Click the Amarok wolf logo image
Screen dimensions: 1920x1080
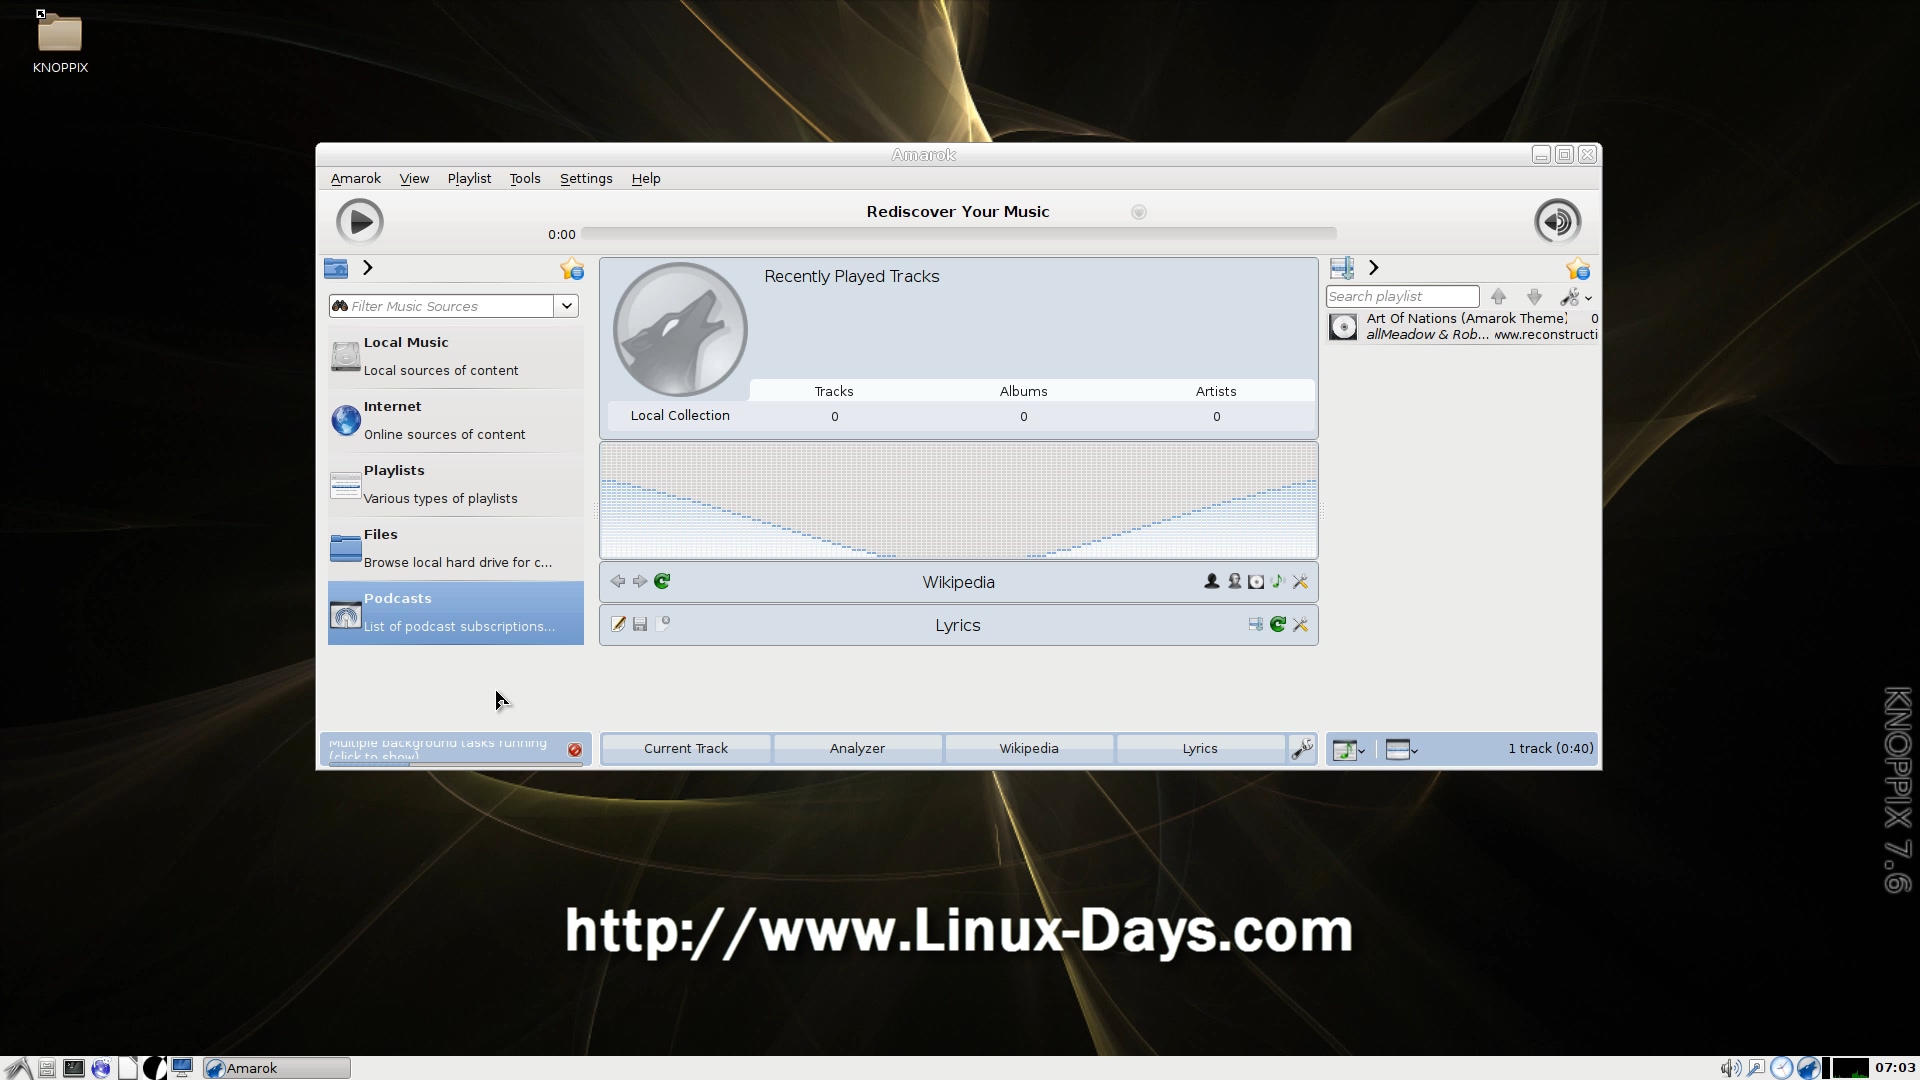pos(680,330)
